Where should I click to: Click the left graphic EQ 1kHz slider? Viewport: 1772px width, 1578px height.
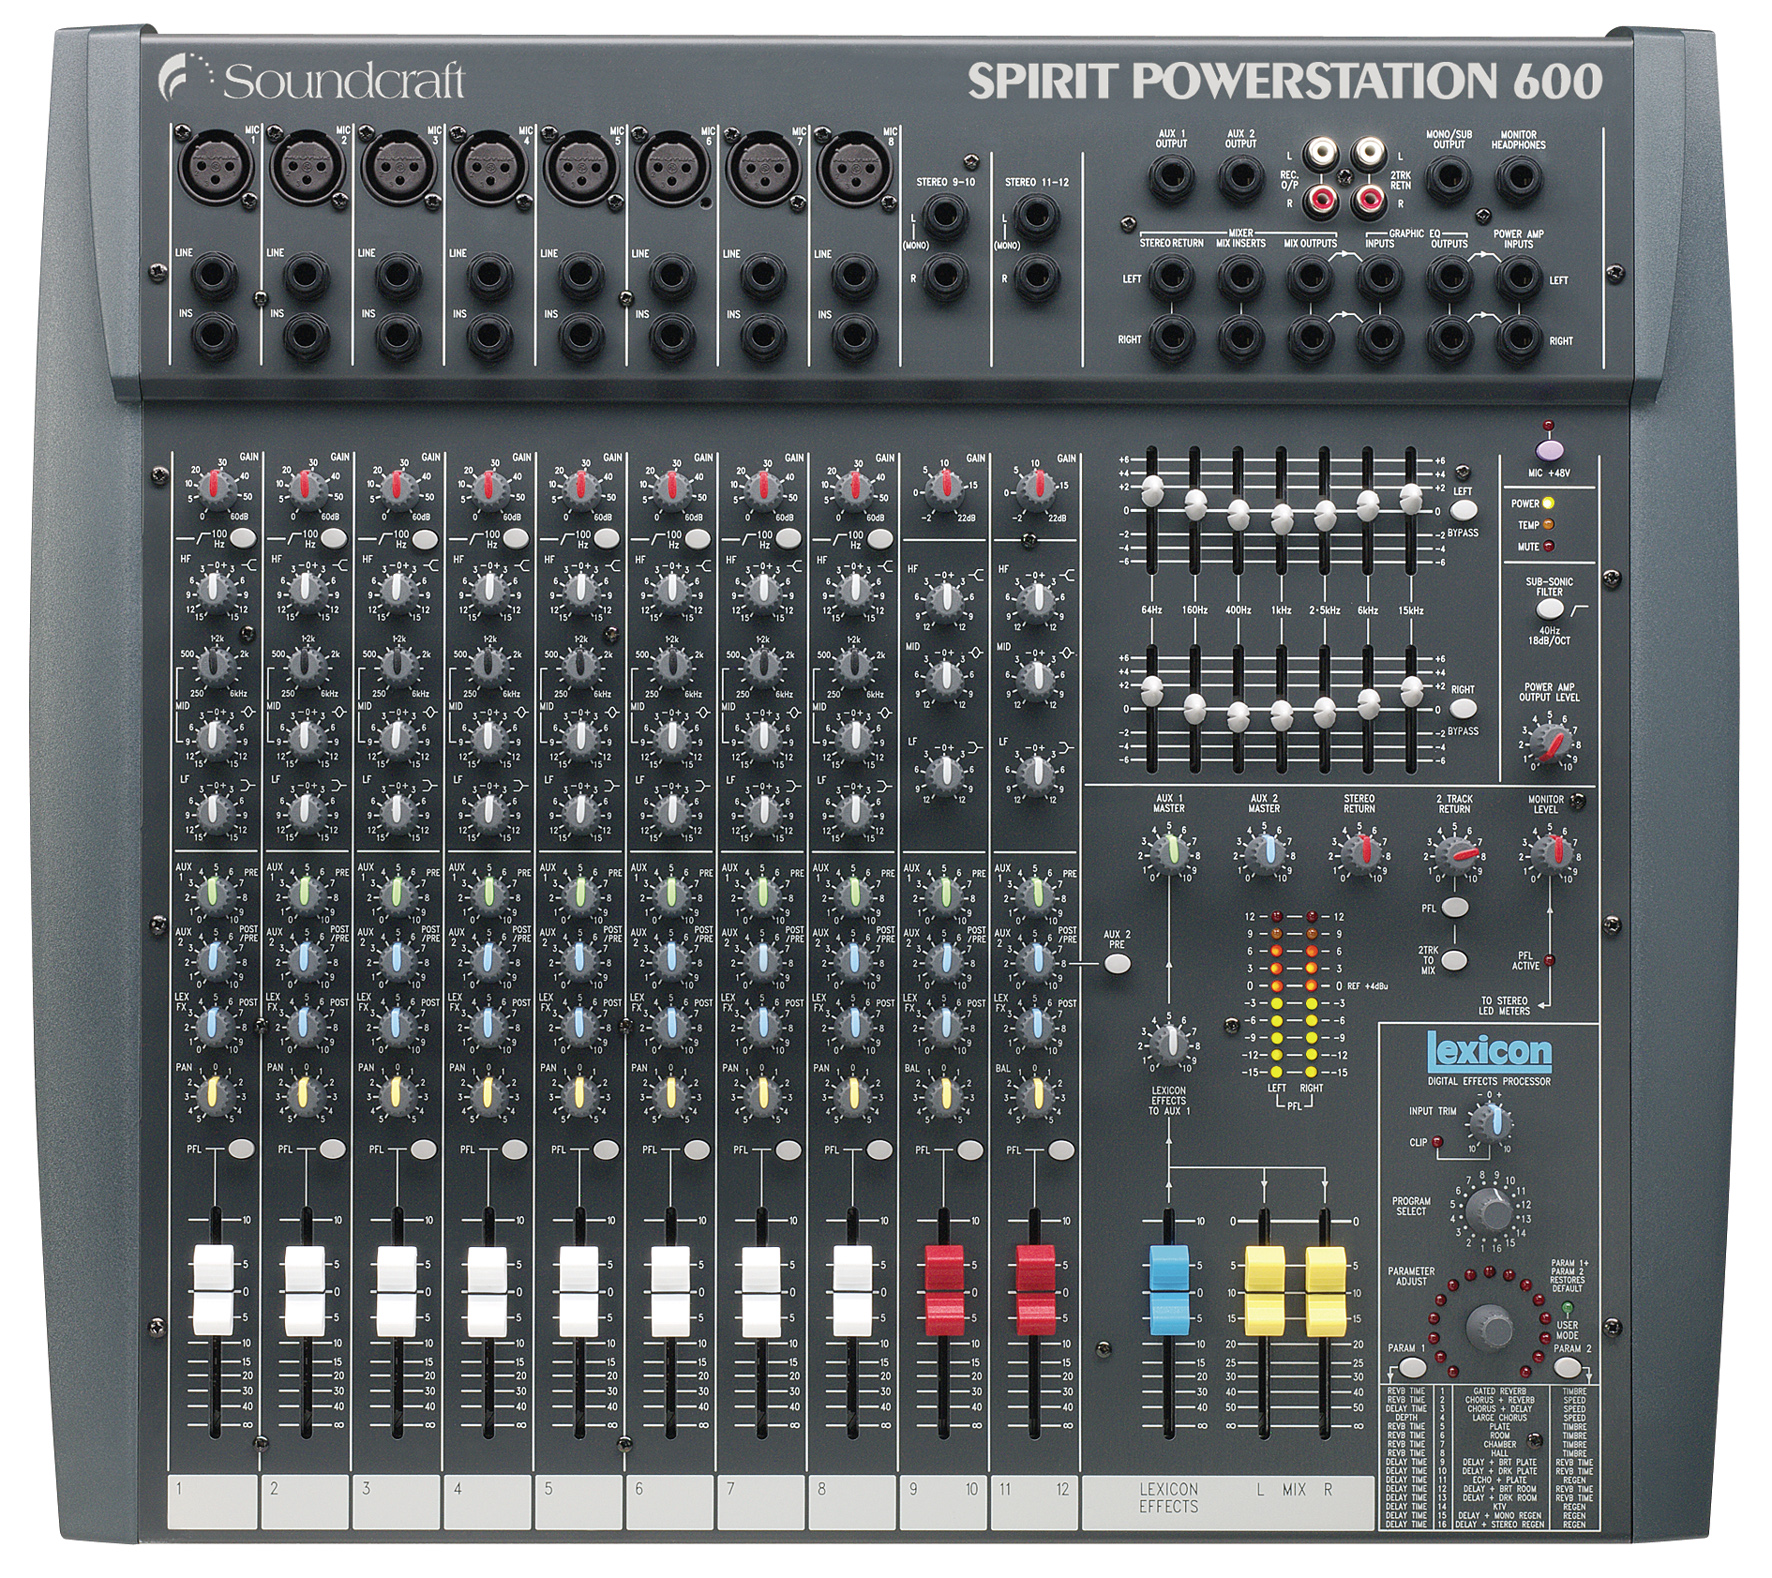[x=1283, y=517]
